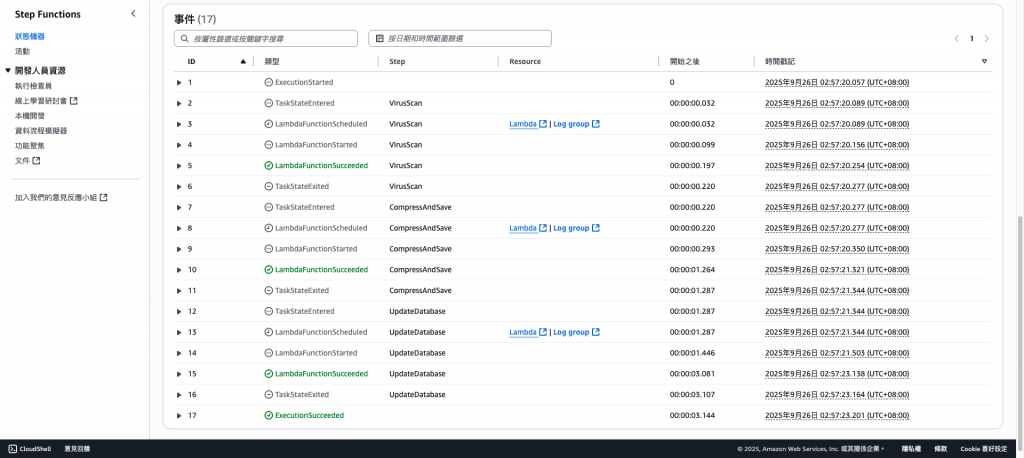This screenshot has width=1024, height=458.
Task: Open 狀態機器 in the sidebar
Action: 30,37
